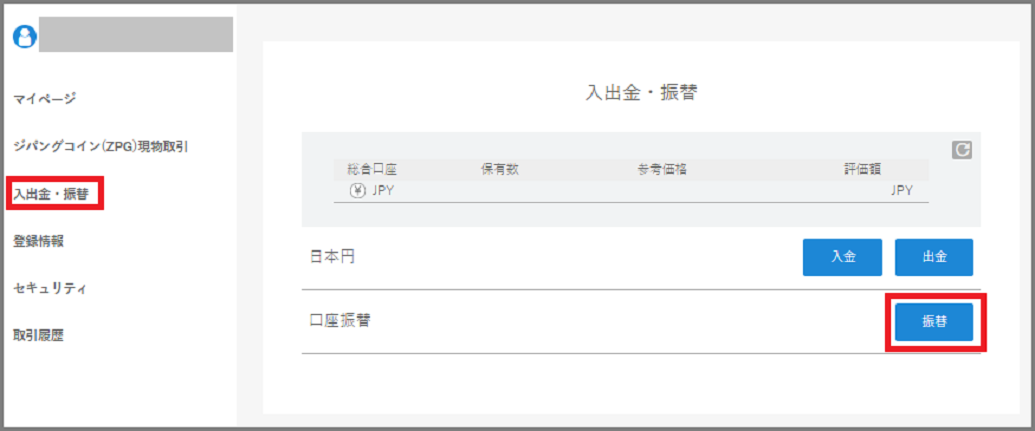This screenshot has width=1035, height=431.
Task: Open マイページ in the sidebar
Action: [x=45, y=99]
